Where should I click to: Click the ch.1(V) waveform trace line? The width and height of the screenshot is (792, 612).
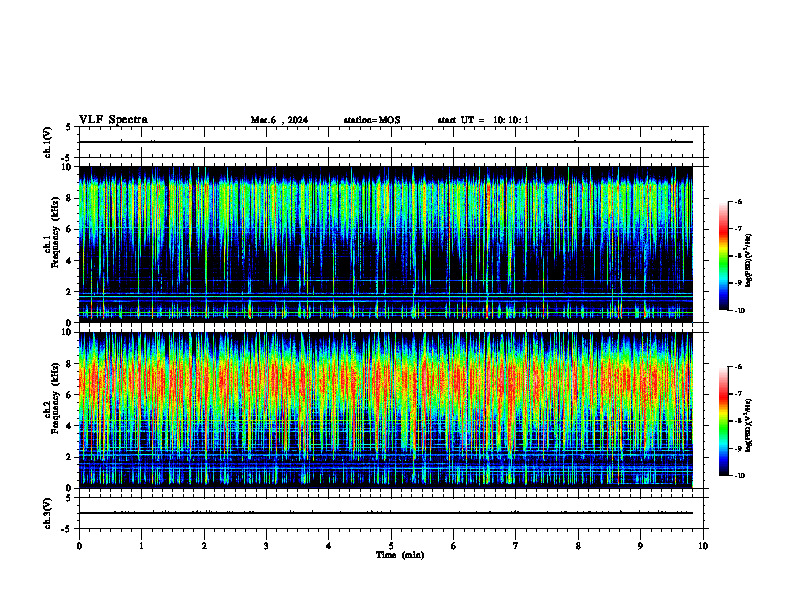point(385,142)
